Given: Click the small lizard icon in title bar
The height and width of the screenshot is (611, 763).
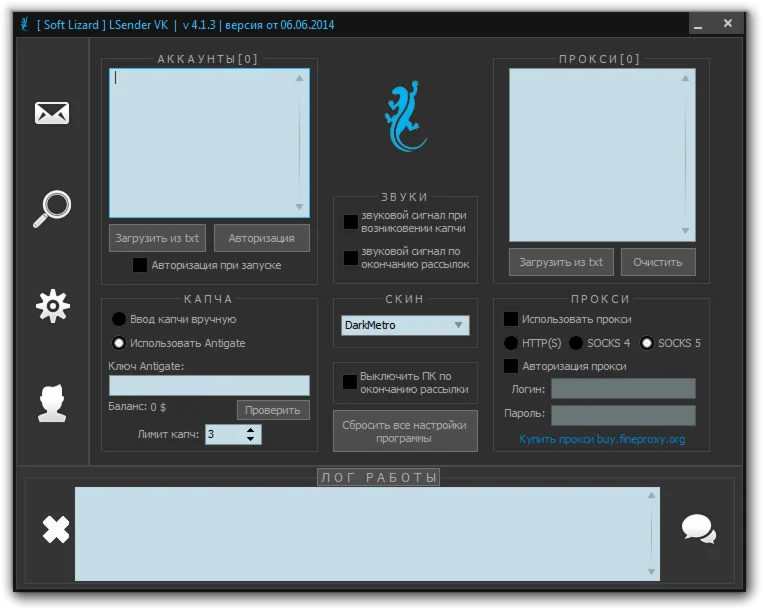Looking at the screenshot, I should coord(24,23).
